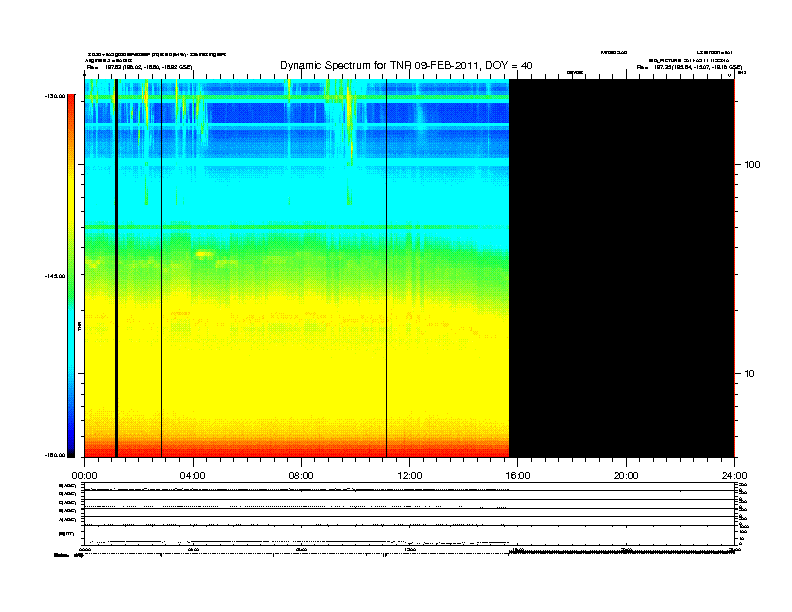
Task: Click the '100' frequency axis label
Action: click(752, 165)
